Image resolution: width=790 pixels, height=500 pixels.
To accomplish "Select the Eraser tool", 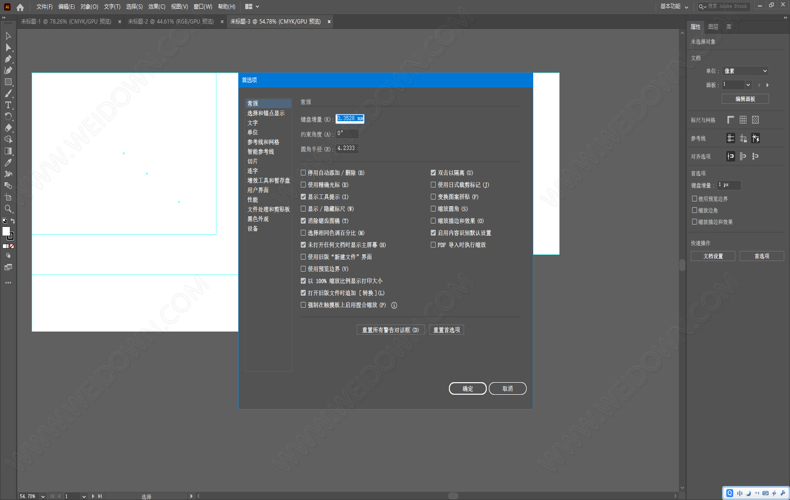I will [x=8, y=128].
